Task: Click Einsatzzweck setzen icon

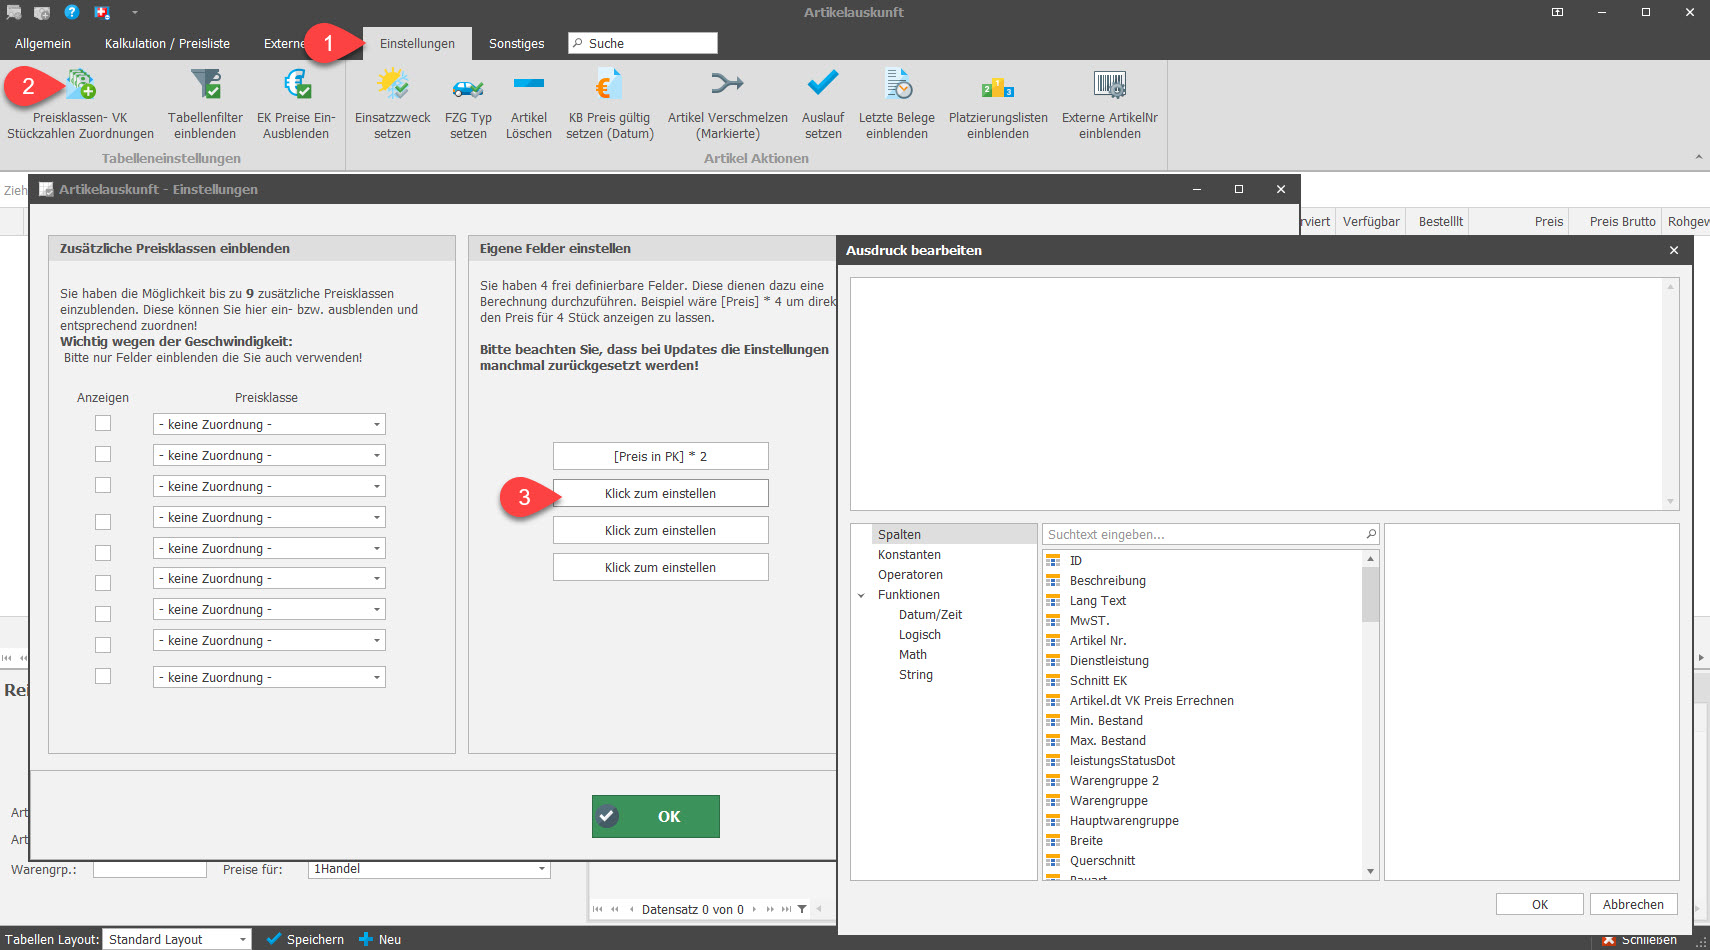Action: (x=392, y=84)
